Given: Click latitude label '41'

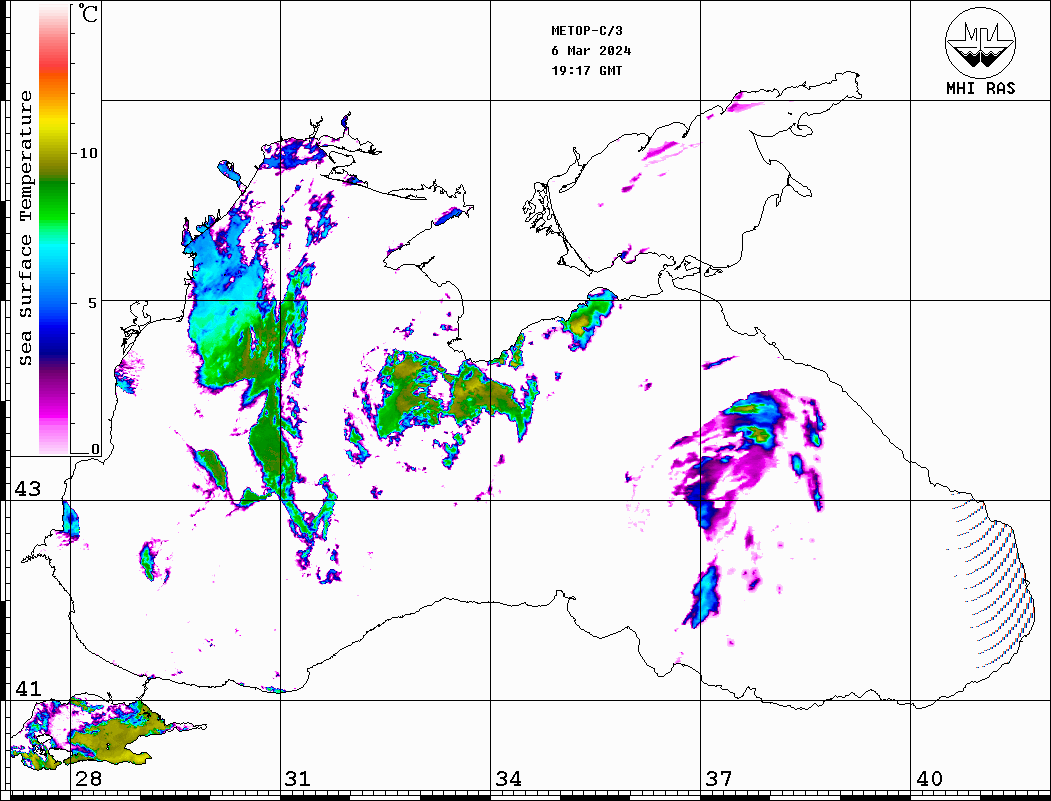Looking at the screenshot, I should 28,688.
